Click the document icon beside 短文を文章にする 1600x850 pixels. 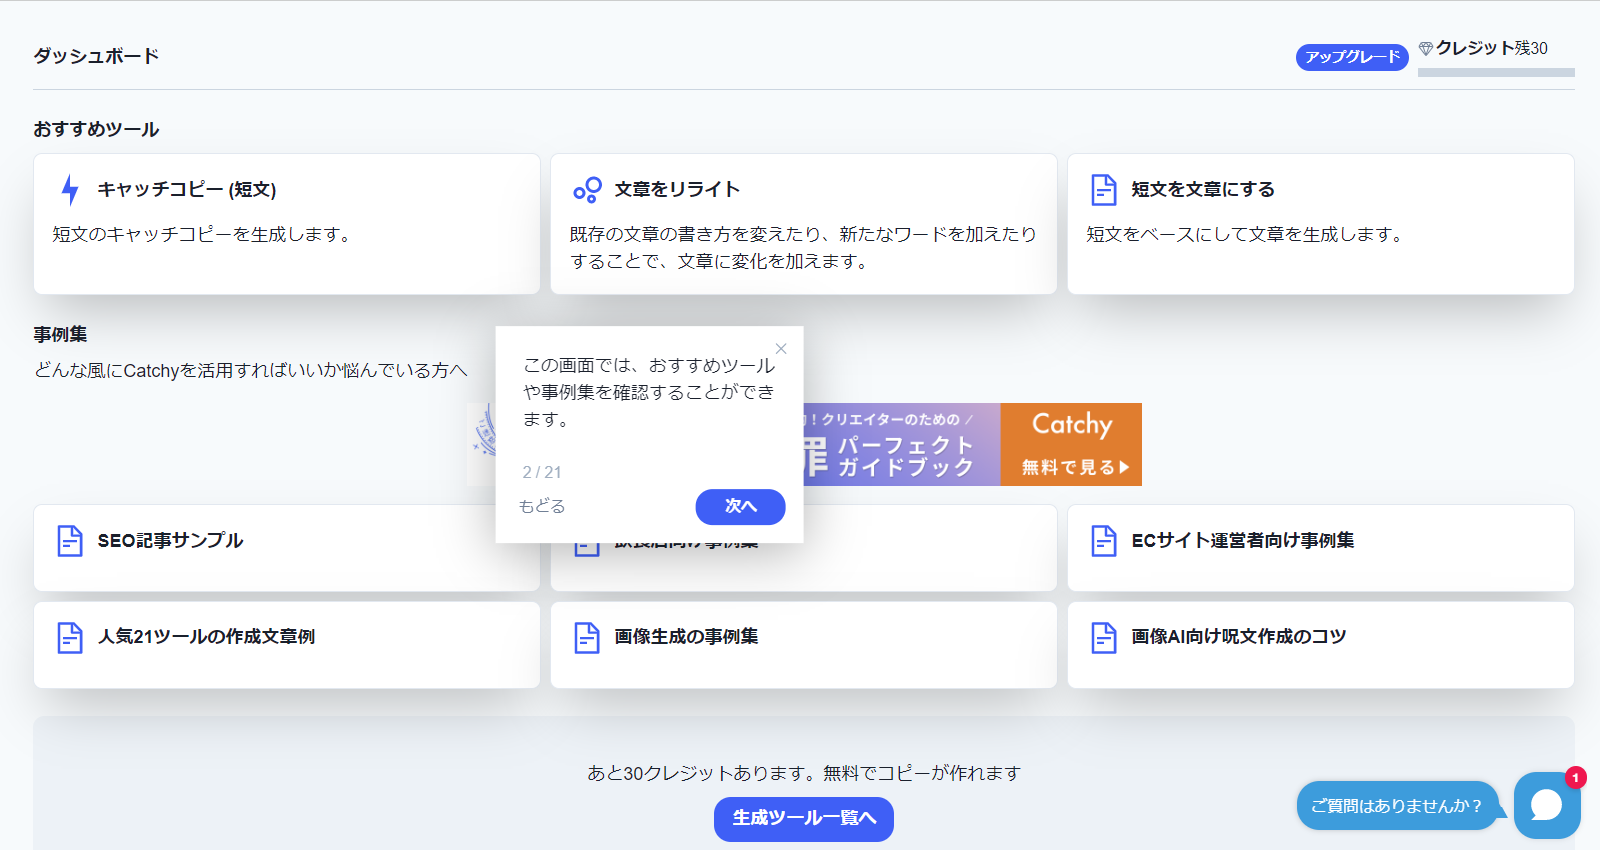(x=1104, y=189)
